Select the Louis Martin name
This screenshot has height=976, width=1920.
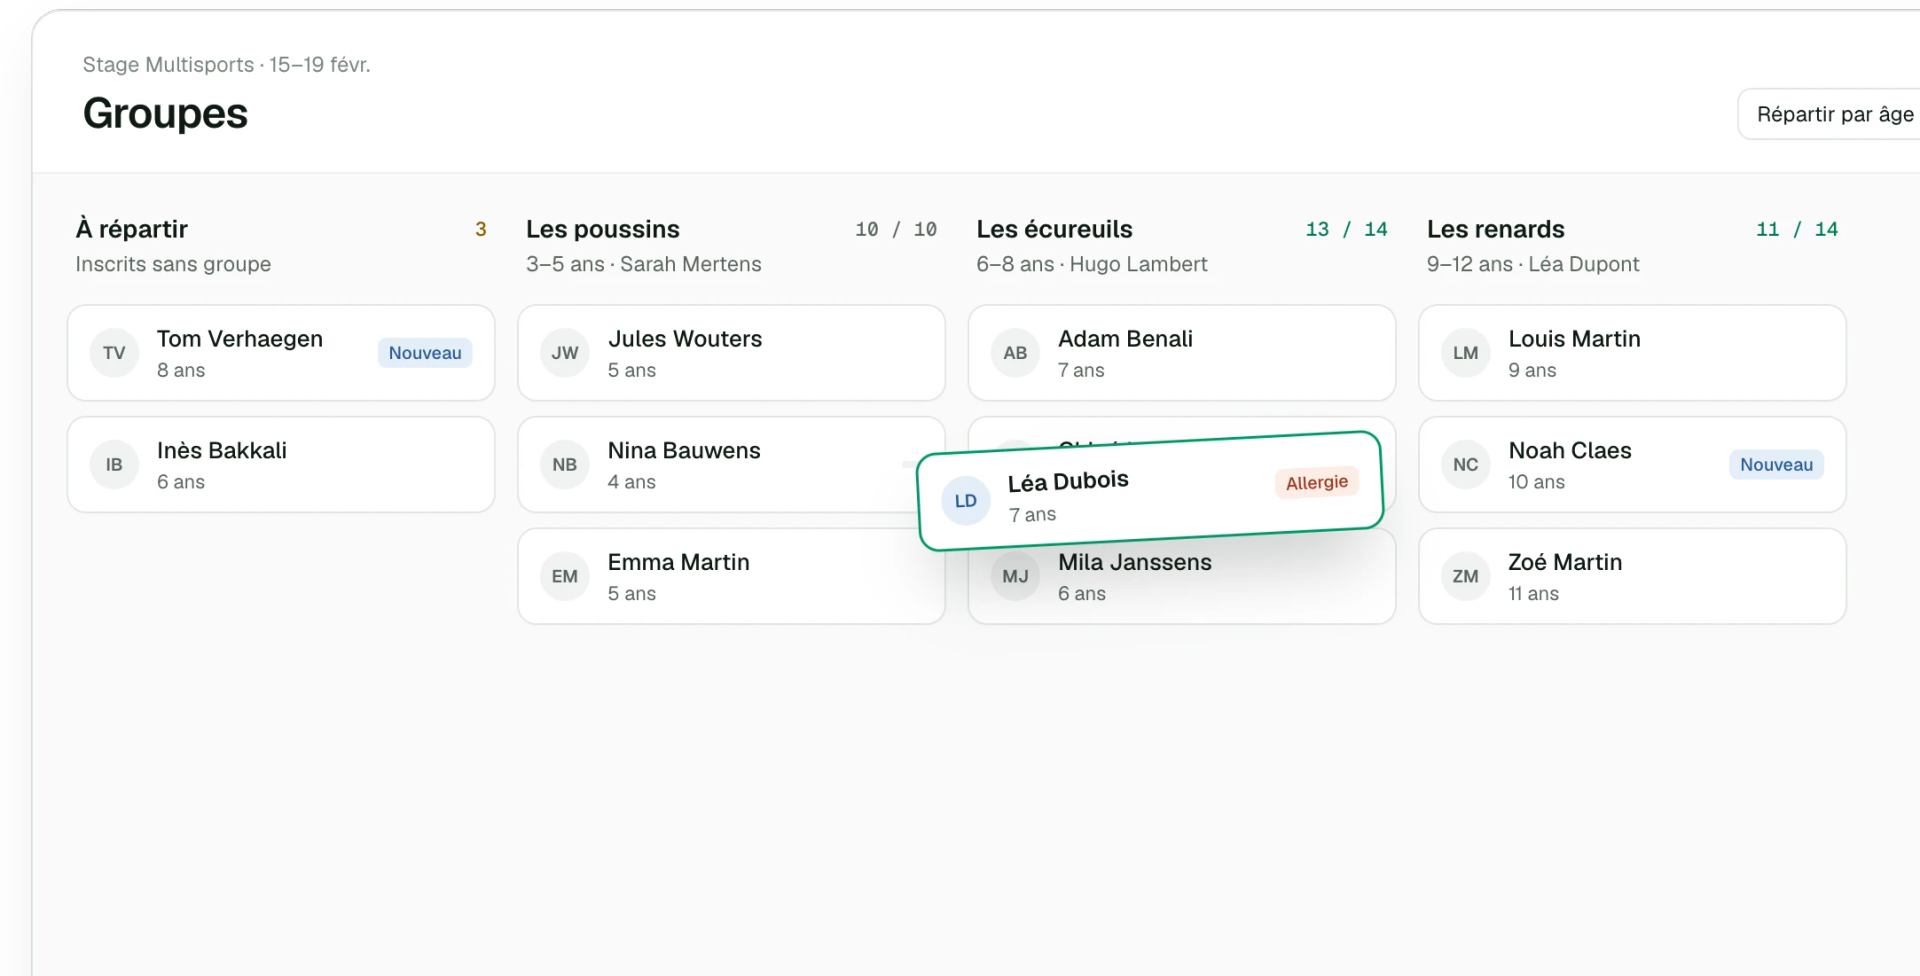pos(1575,339)
